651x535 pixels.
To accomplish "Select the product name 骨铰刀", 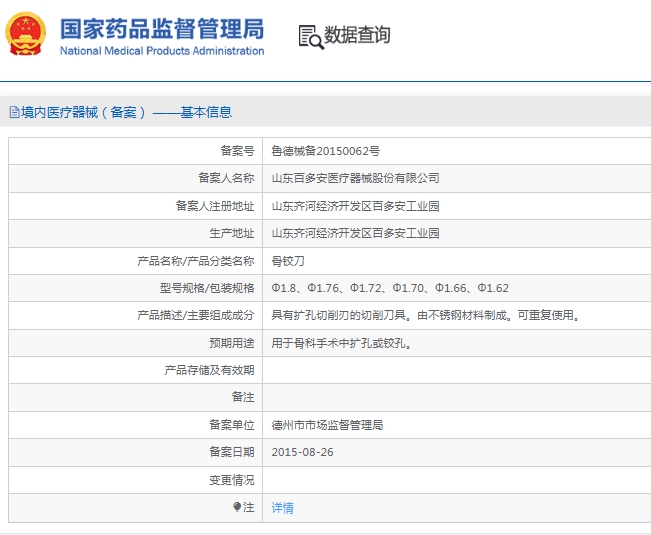I will coord(288,261).
